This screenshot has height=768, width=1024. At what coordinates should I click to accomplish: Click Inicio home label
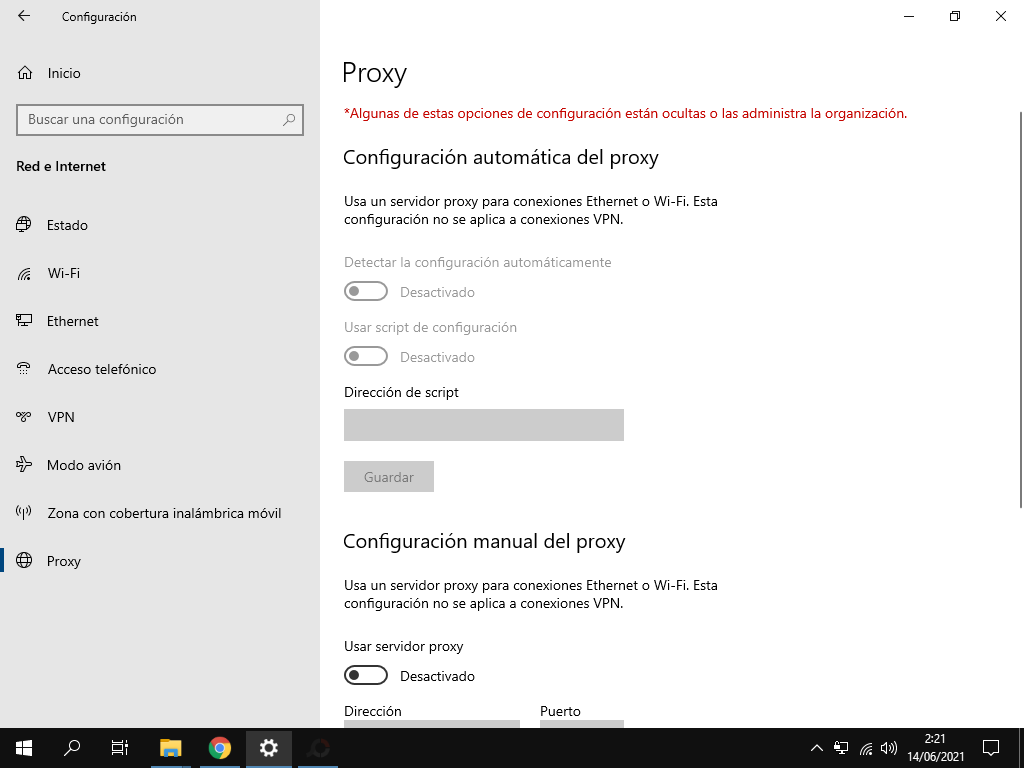point(64,73)
